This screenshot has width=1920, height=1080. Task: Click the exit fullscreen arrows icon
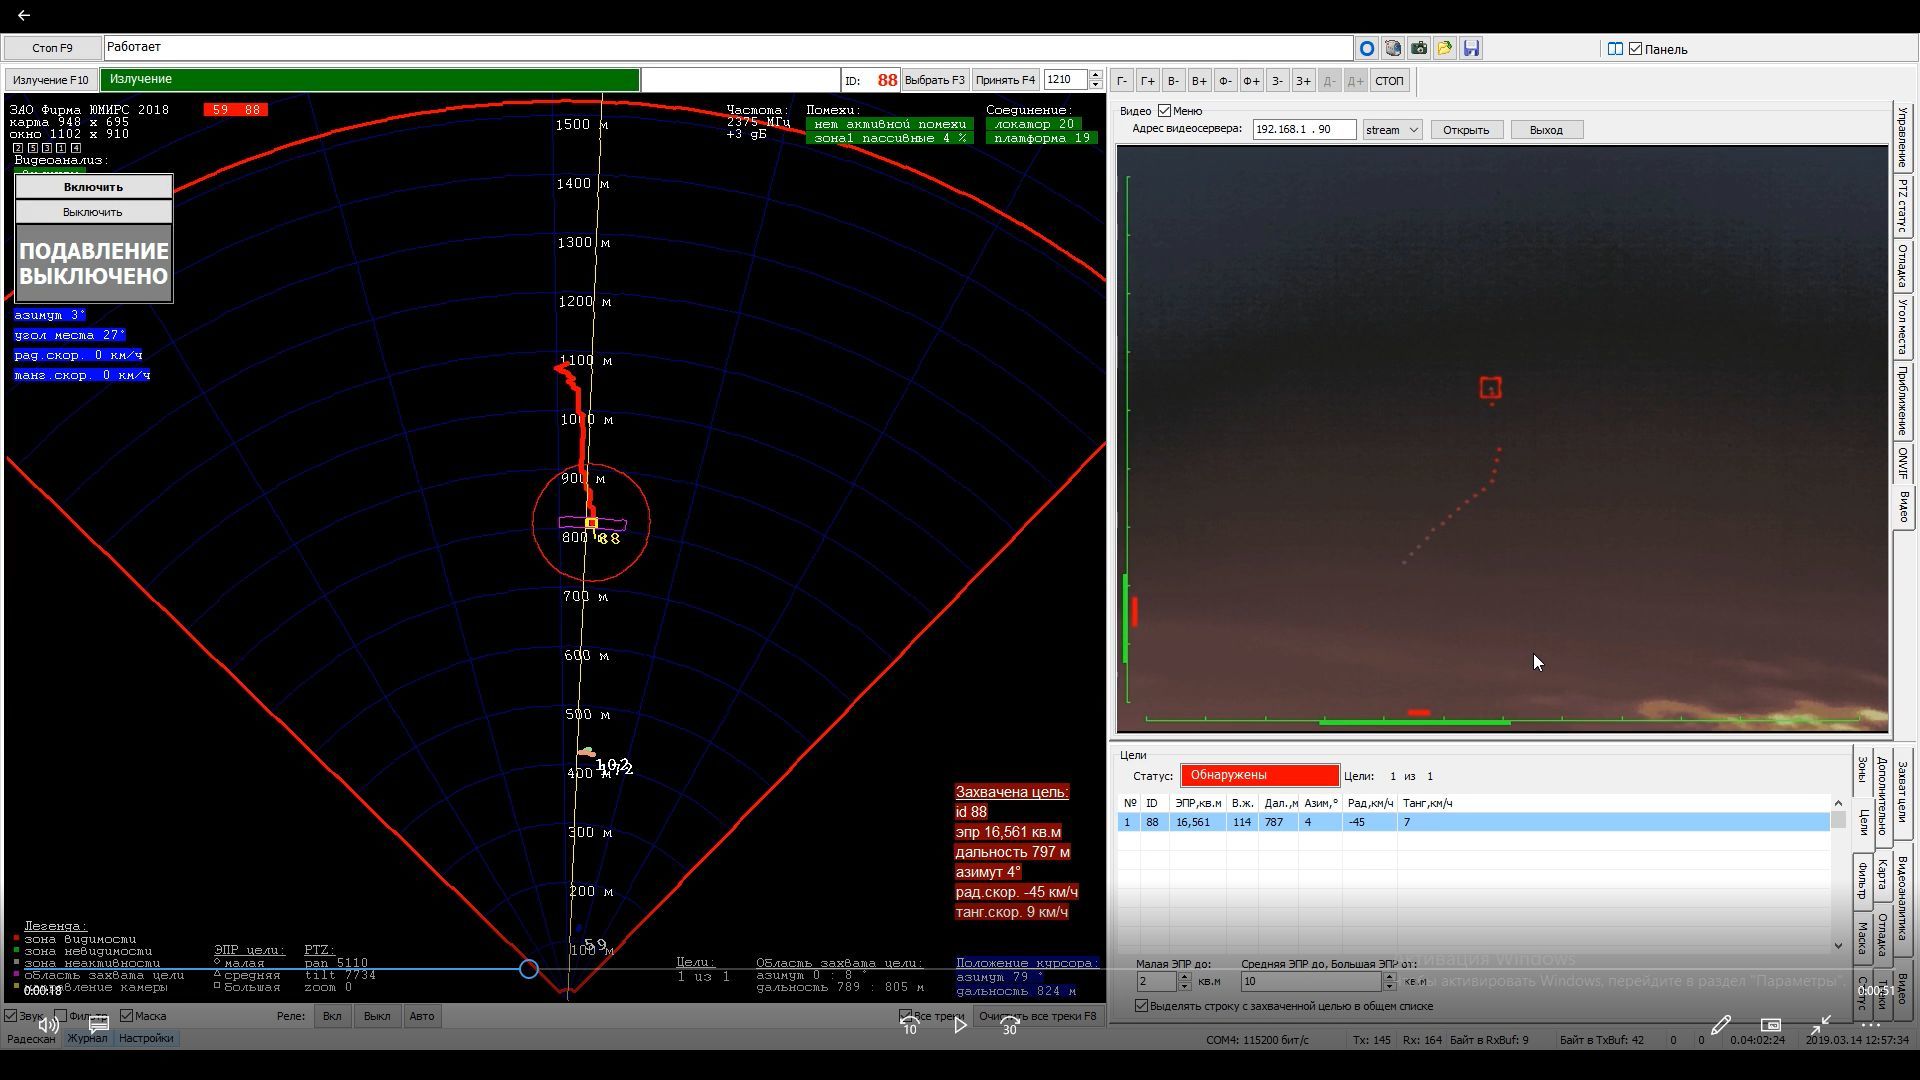click(x=1820, y=1025)
